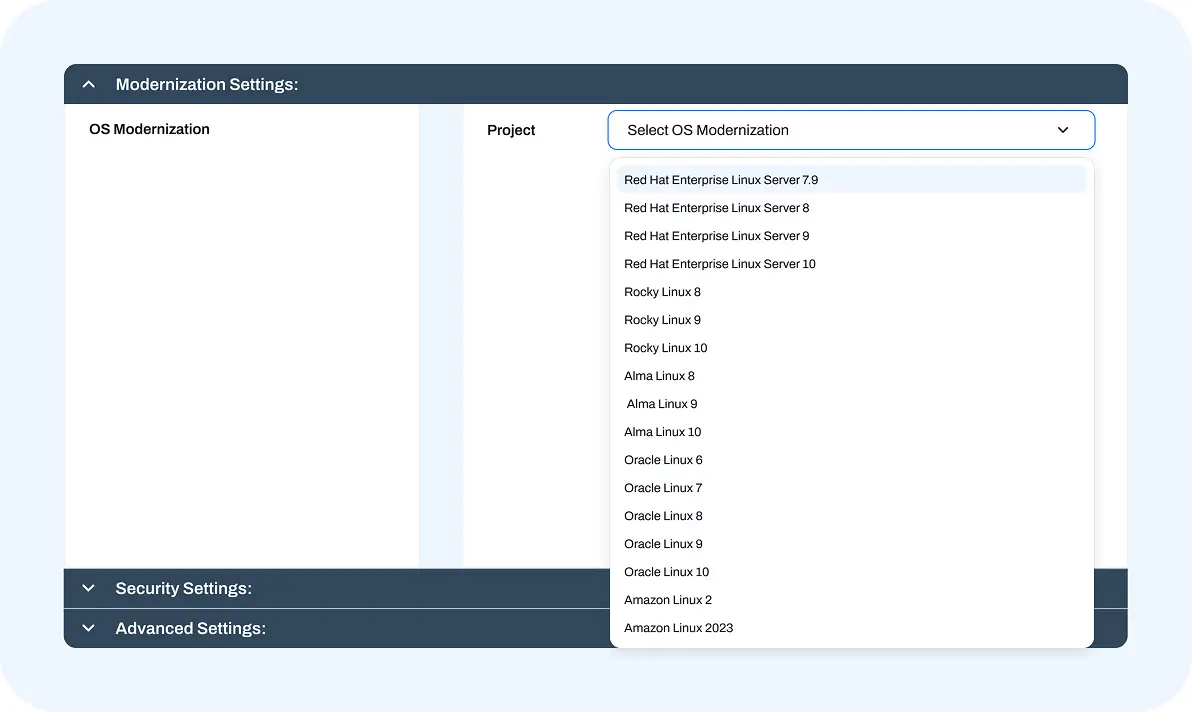Pick Alma Linux 10 from list
Image resolution: width=1192 pixels, height=712 pixels.
tap(851, 432)
